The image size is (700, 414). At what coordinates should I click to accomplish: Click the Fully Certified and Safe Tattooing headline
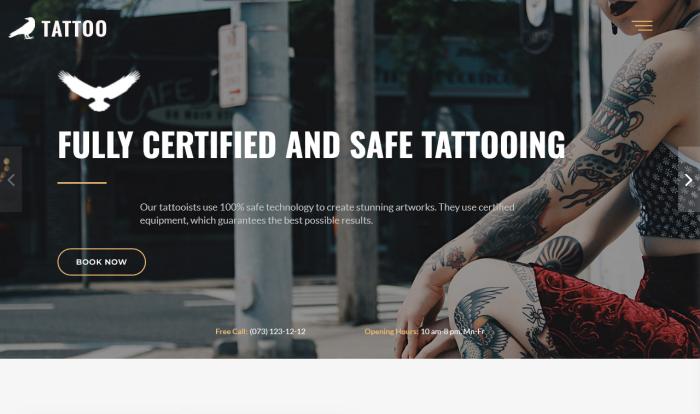(x=312, y=144)
